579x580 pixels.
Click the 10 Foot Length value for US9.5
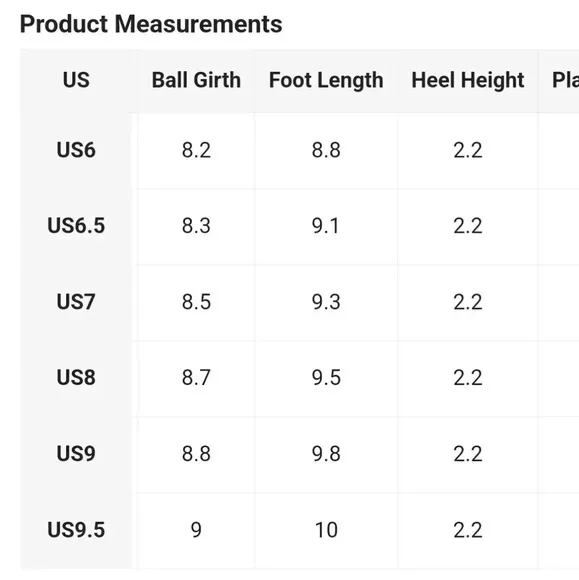click(326, 530)
